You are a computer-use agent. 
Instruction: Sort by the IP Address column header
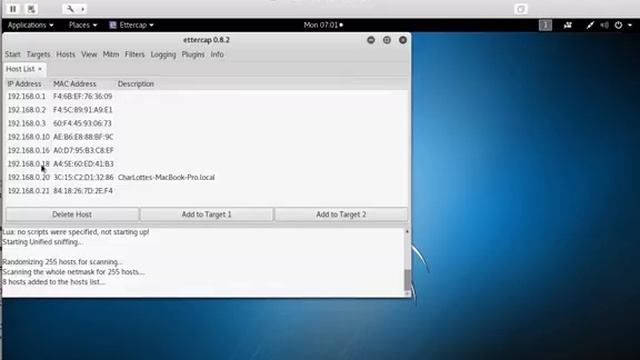click(x=24, y=84)
